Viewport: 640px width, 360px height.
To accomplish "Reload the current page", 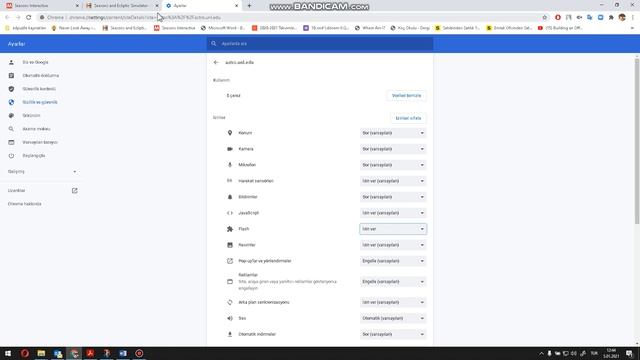I will pos(29,18).
